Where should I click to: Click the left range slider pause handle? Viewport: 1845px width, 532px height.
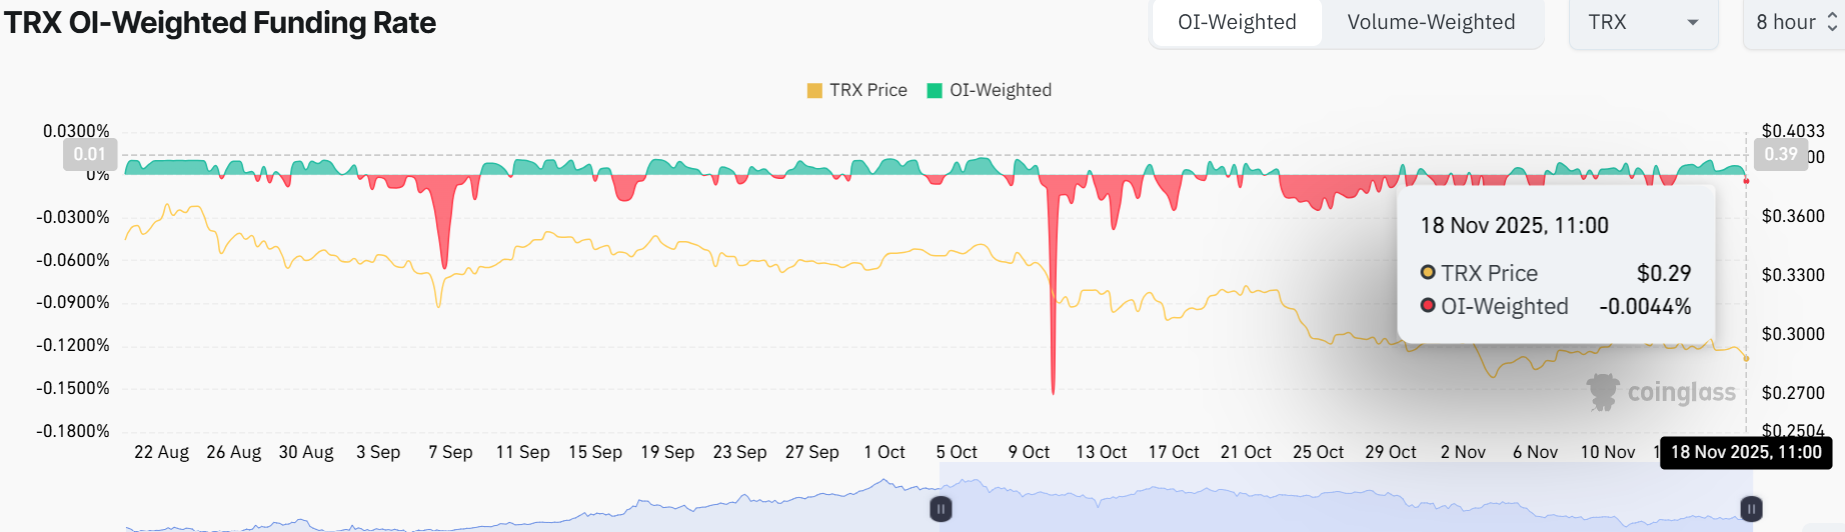tap(940, 509)
